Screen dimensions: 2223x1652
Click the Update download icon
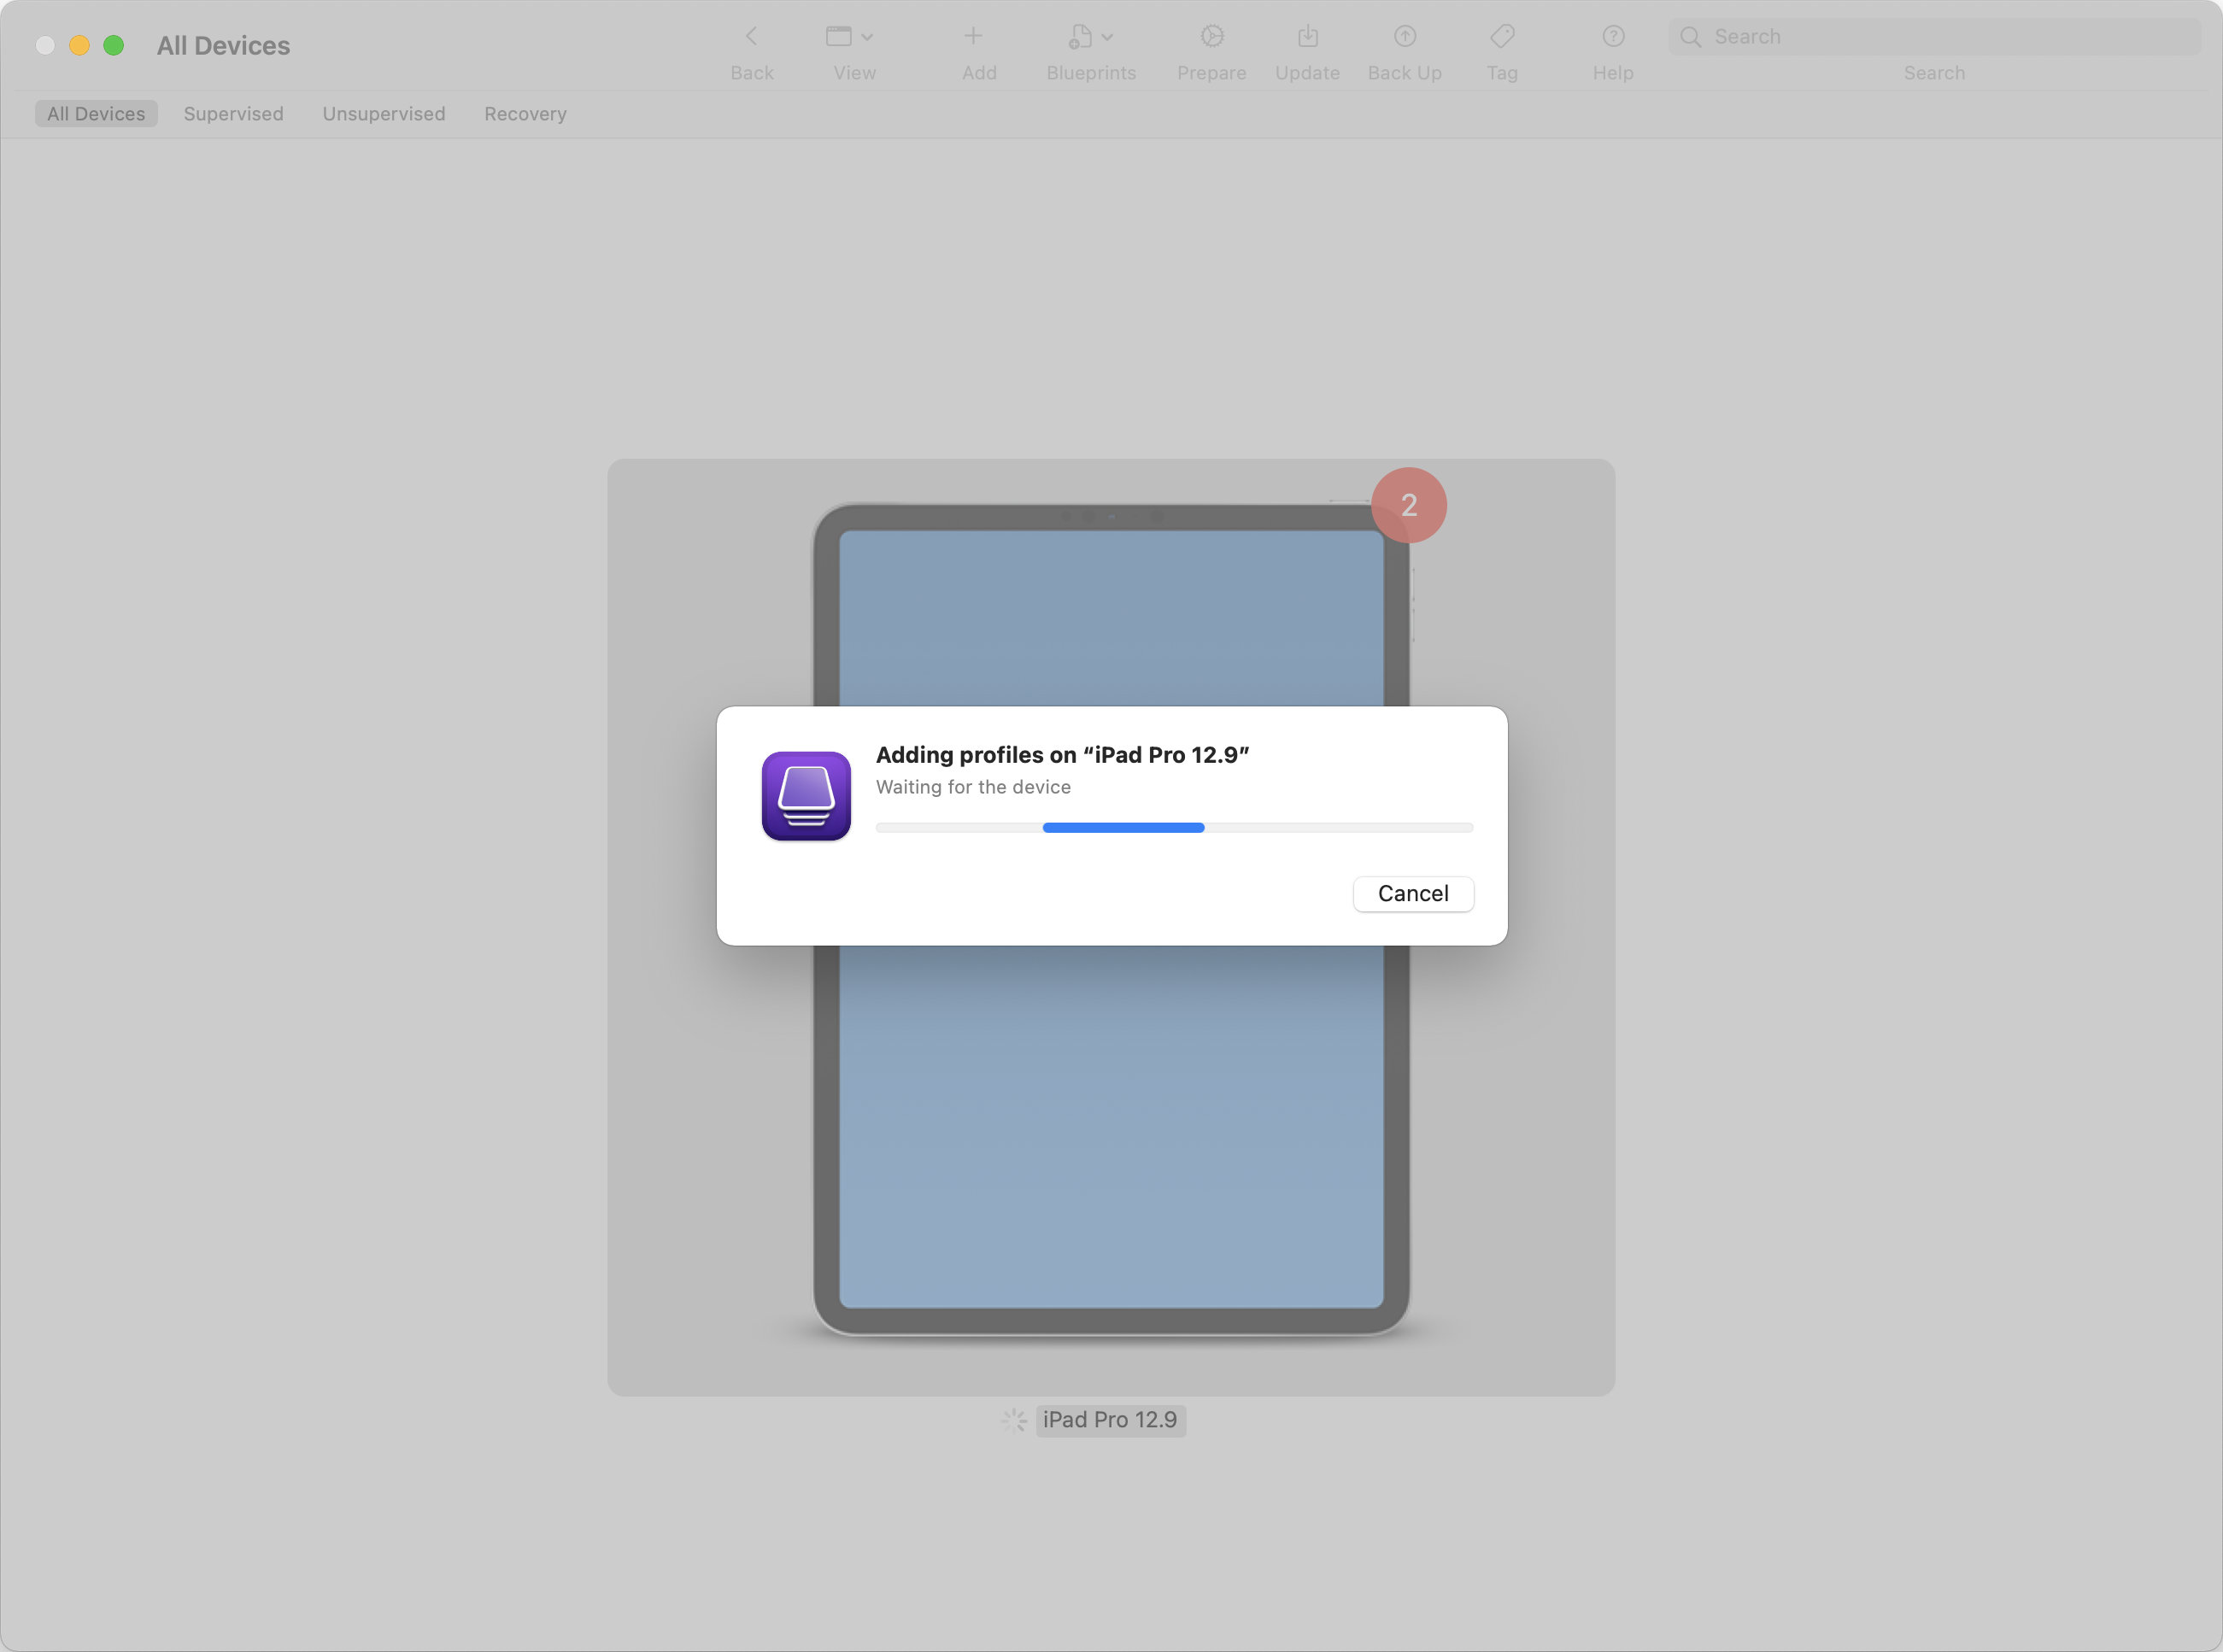[1308, 37]
